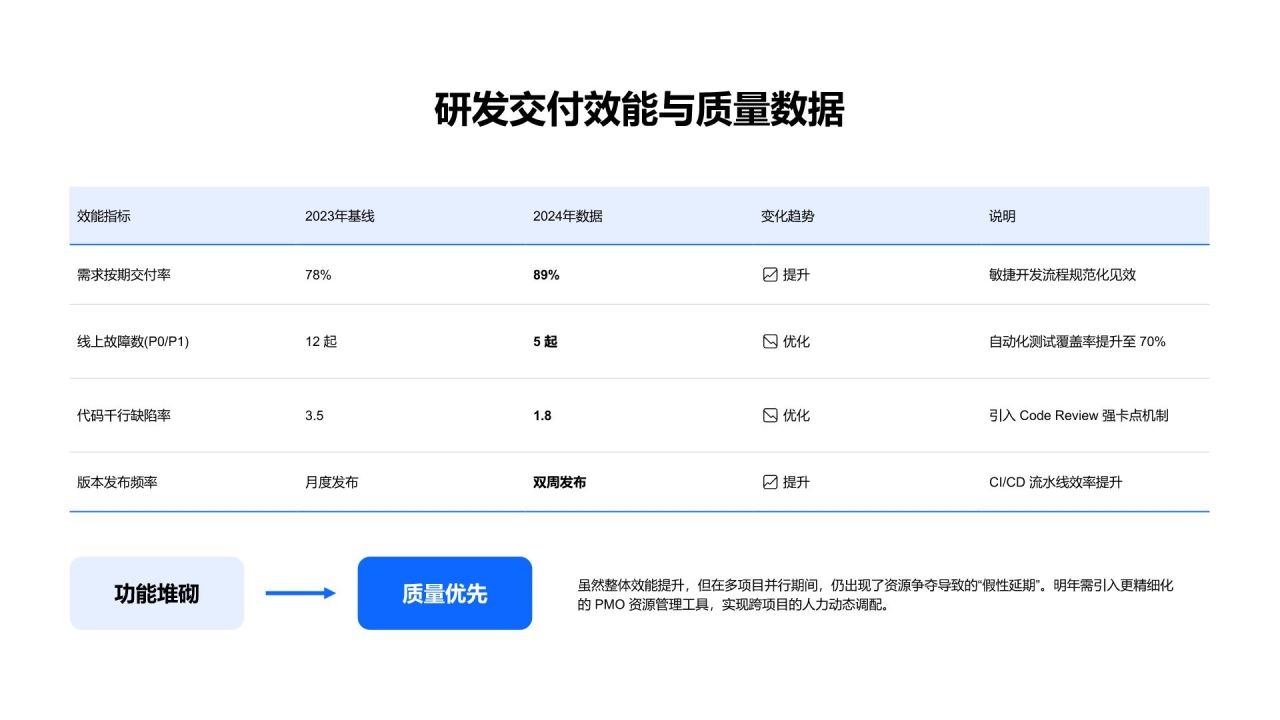Click the 说明 column header
1280x720 pixels.
point(1002,216)
